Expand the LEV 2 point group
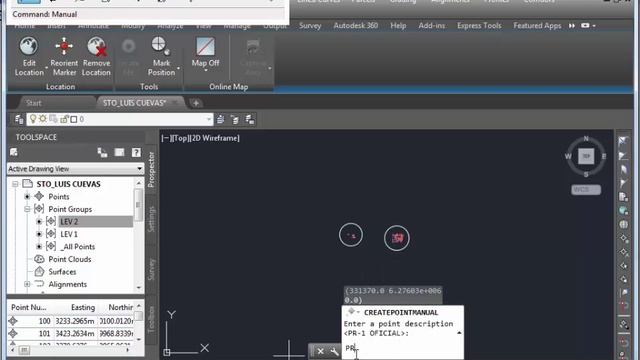This screenshot has width=640, height=360. [39, 222]
